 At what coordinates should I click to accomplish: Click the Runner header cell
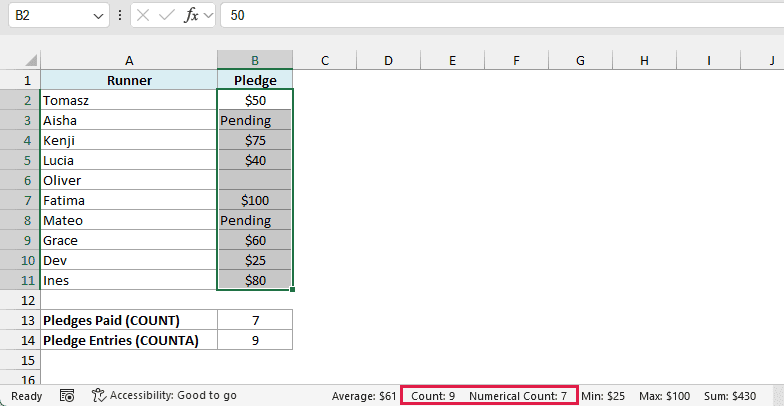tap(129, 80)
